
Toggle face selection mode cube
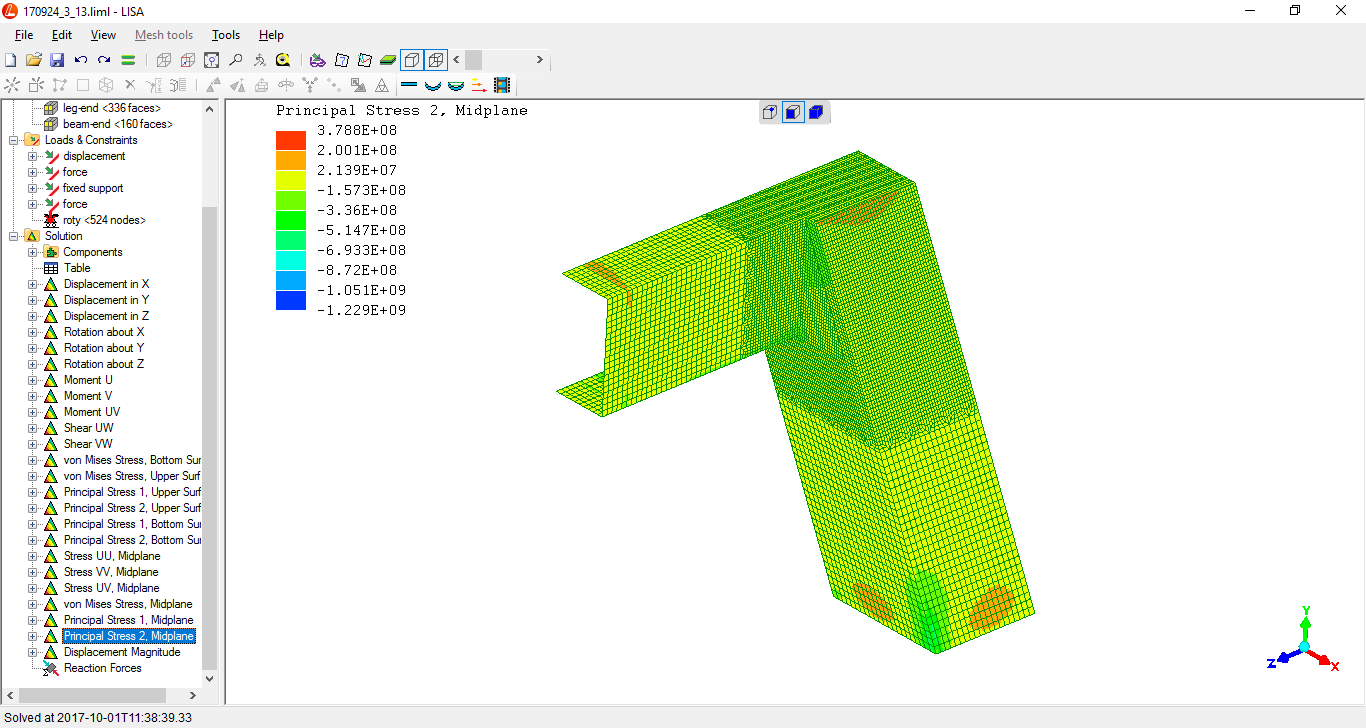click(793, 112)
